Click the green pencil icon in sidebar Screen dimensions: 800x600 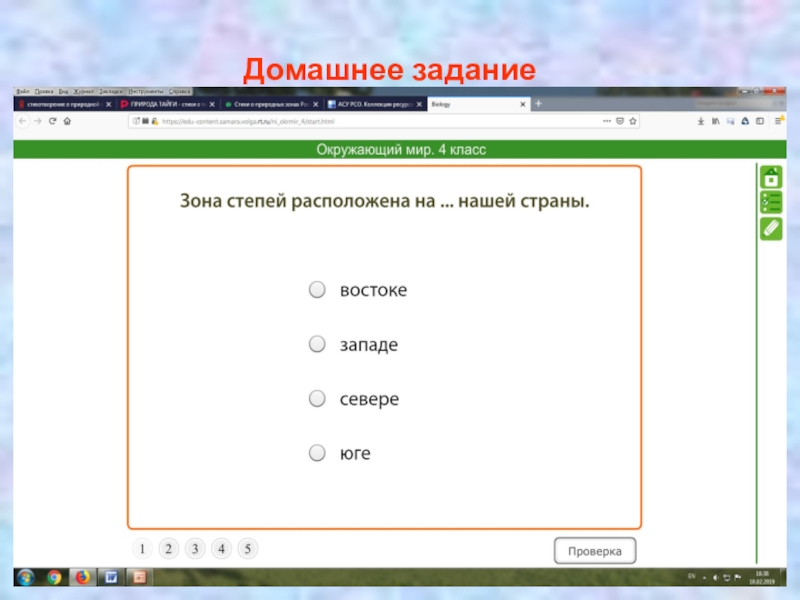771,229
